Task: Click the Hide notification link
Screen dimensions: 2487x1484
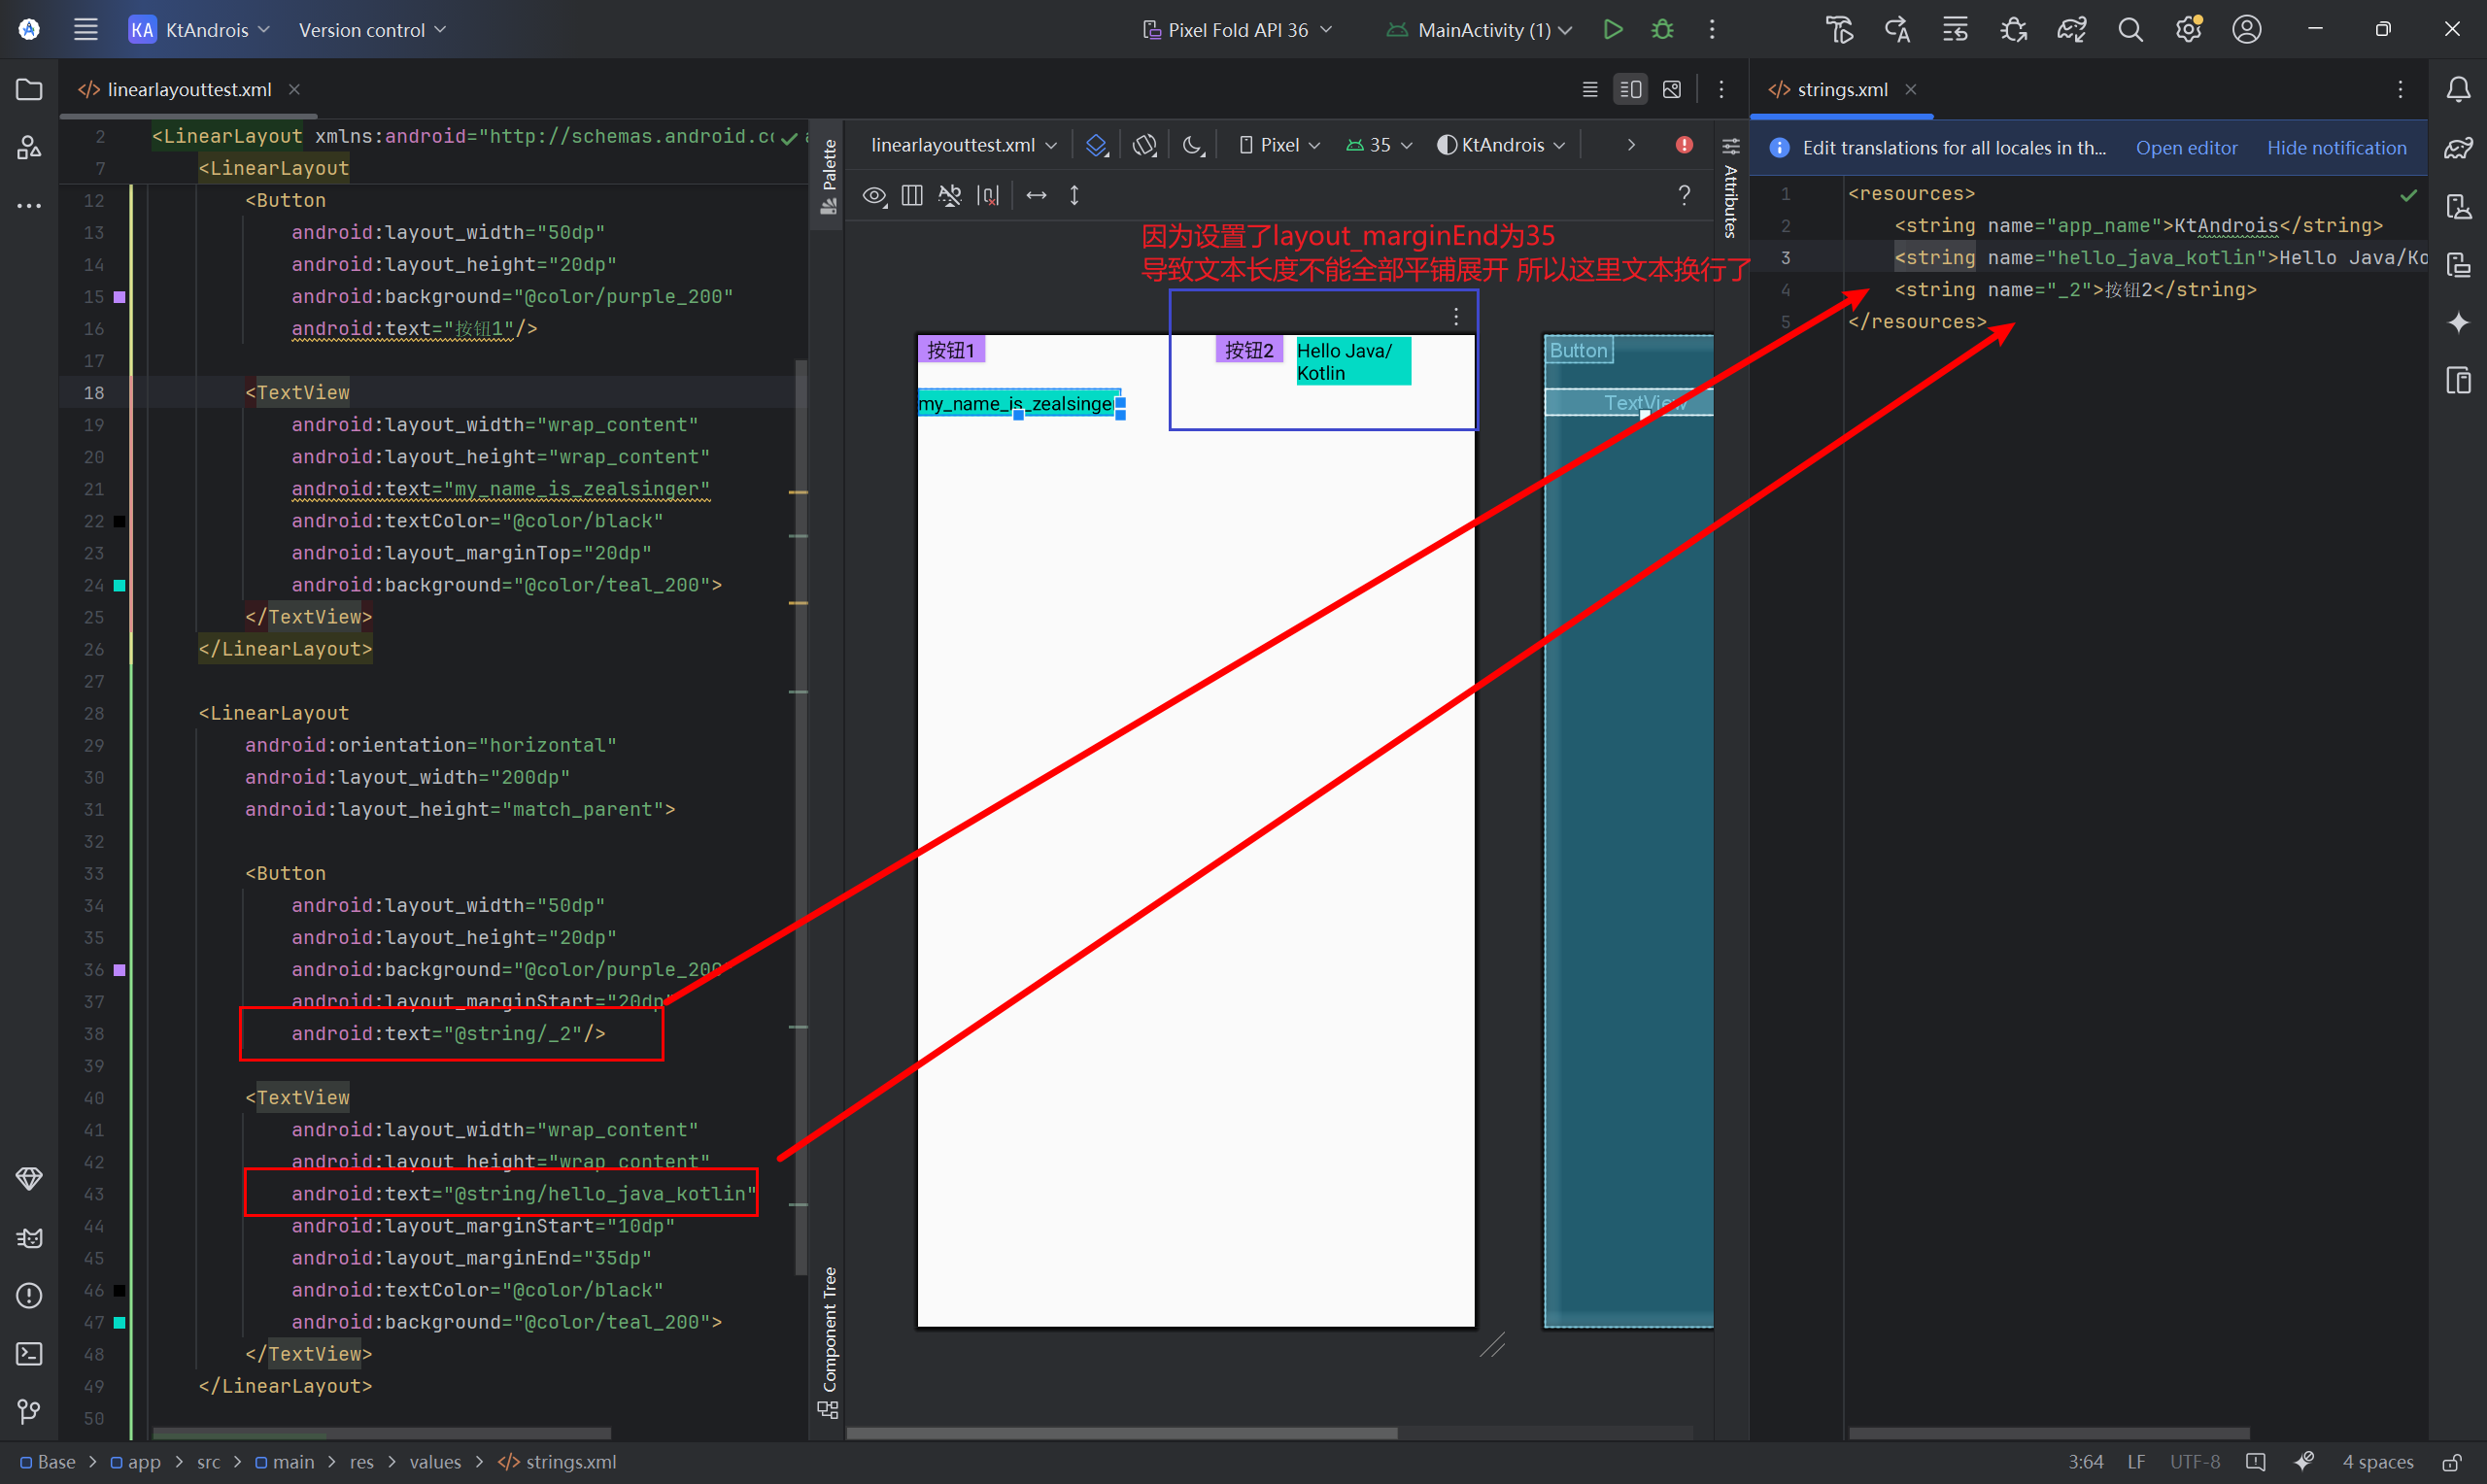Action: click(x=2336, y=148)
